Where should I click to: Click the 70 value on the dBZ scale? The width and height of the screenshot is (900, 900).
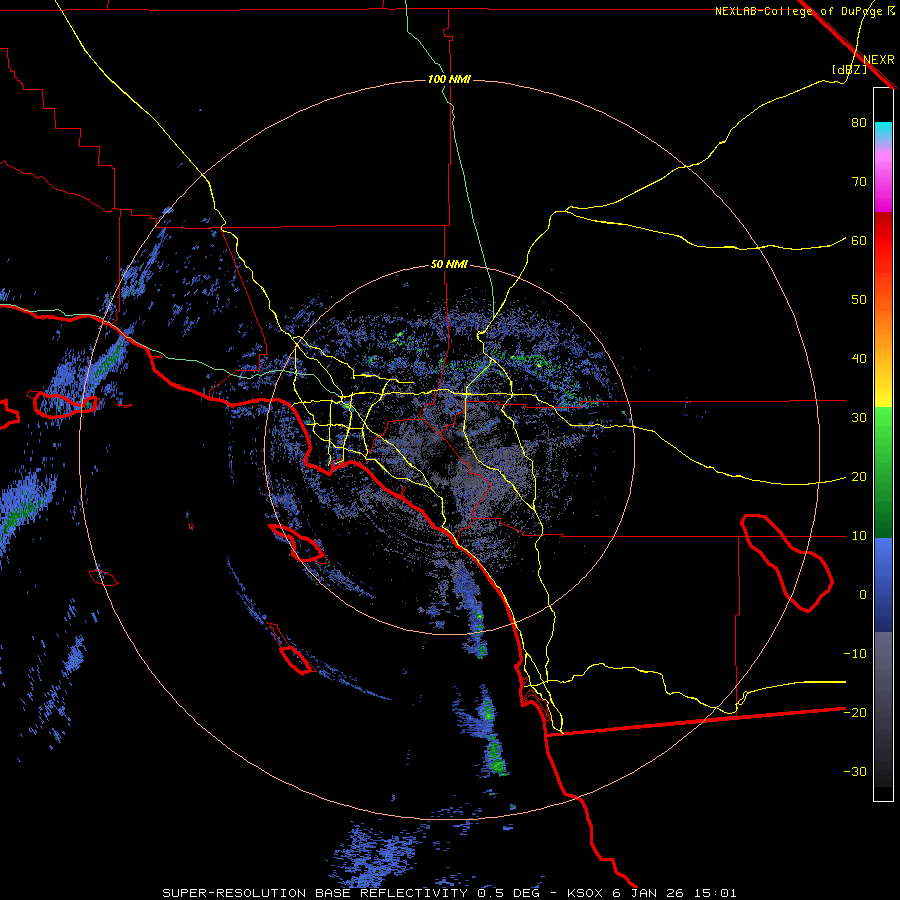859,182
